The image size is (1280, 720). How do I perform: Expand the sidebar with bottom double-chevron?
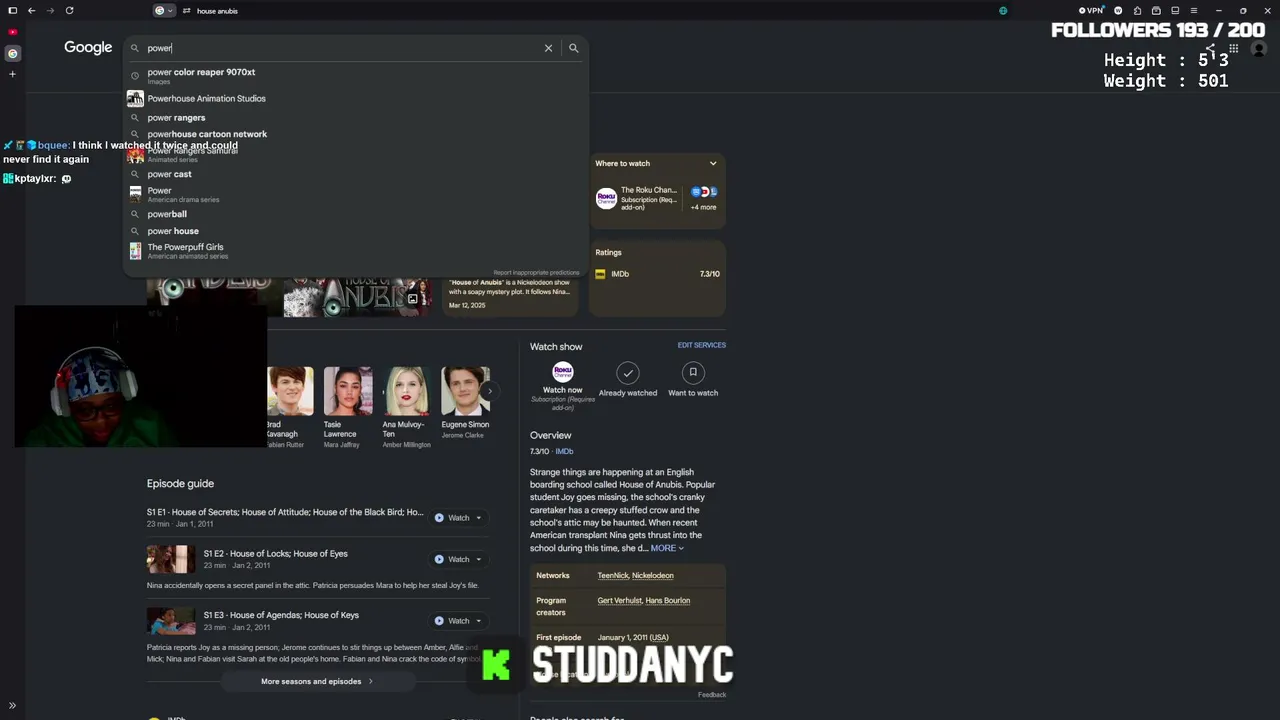[x=12, y=706]
